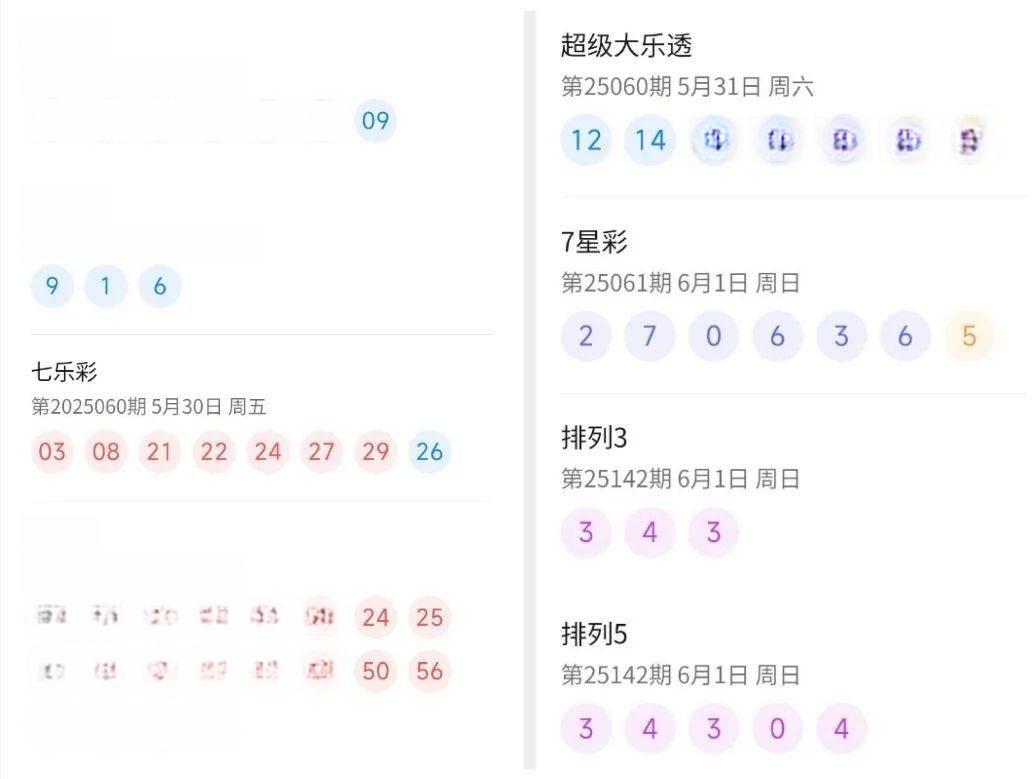Click the 第25060期 5月31日 周六 issue text
This screenshot has height=779, width=1034.
687,86
